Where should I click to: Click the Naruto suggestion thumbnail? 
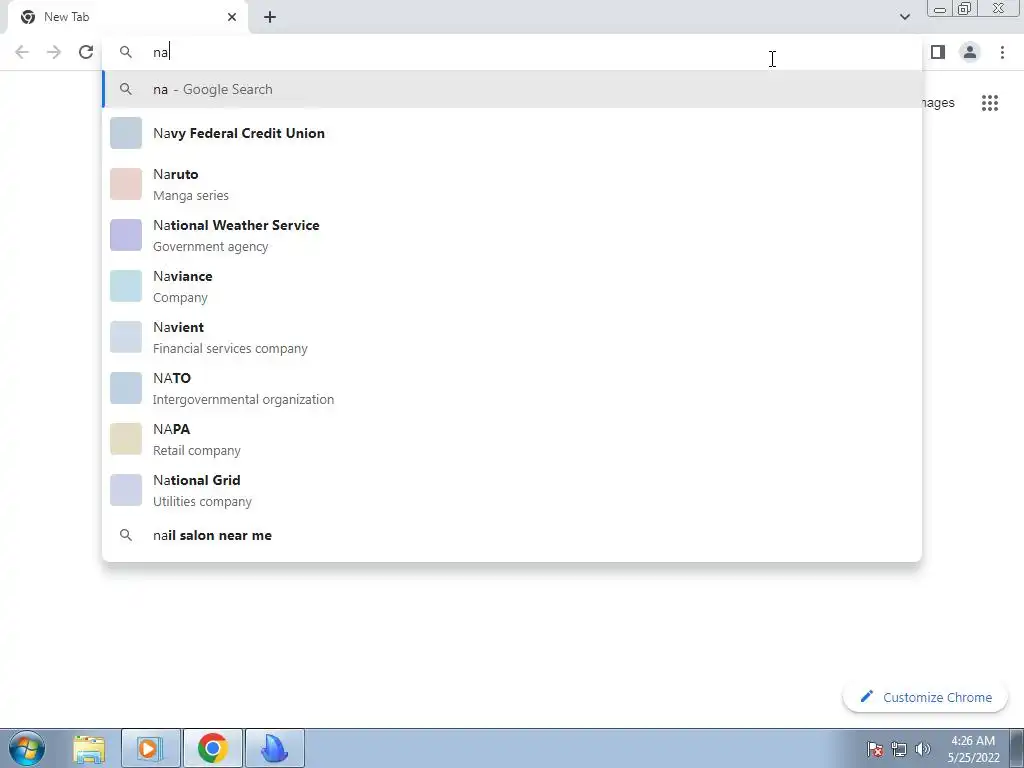[x=126, y=184]
